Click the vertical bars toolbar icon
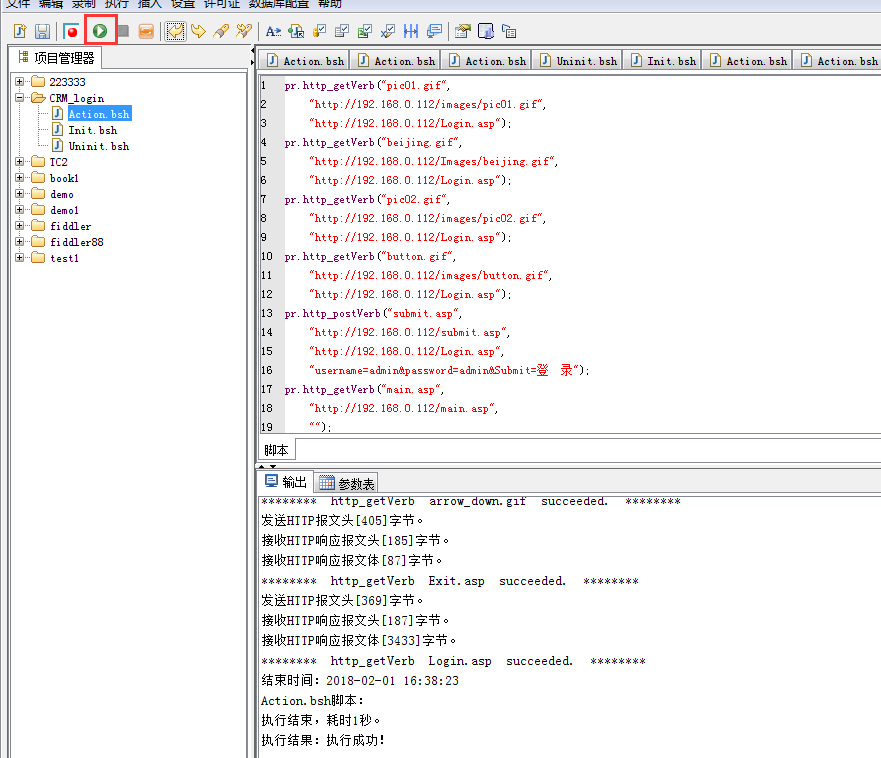This screenshot has height=758, width=881. (x=411, y=31)
